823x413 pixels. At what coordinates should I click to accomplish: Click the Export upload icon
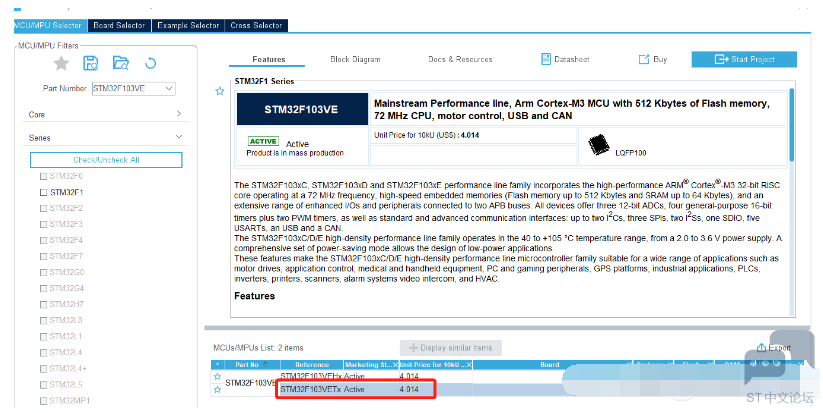(761, 347)
